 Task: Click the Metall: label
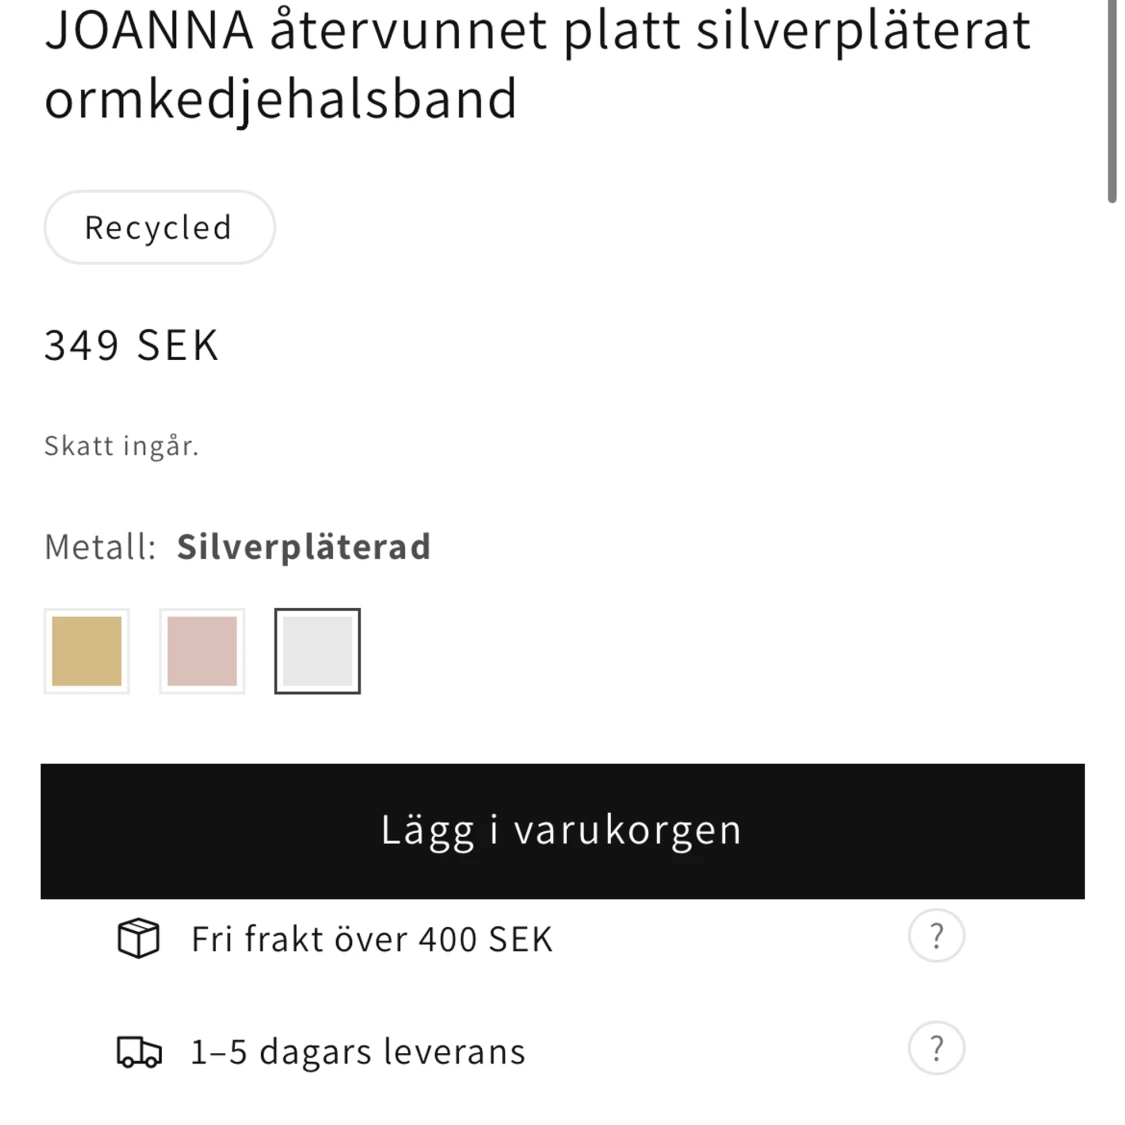[100, 547]
